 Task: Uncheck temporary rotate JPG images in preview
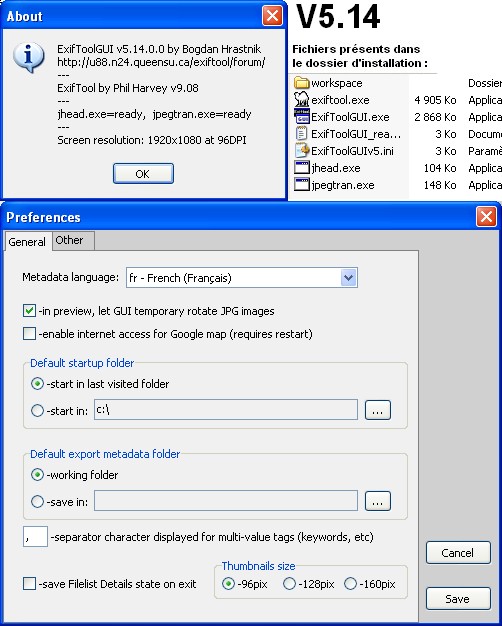pos(29,311)
